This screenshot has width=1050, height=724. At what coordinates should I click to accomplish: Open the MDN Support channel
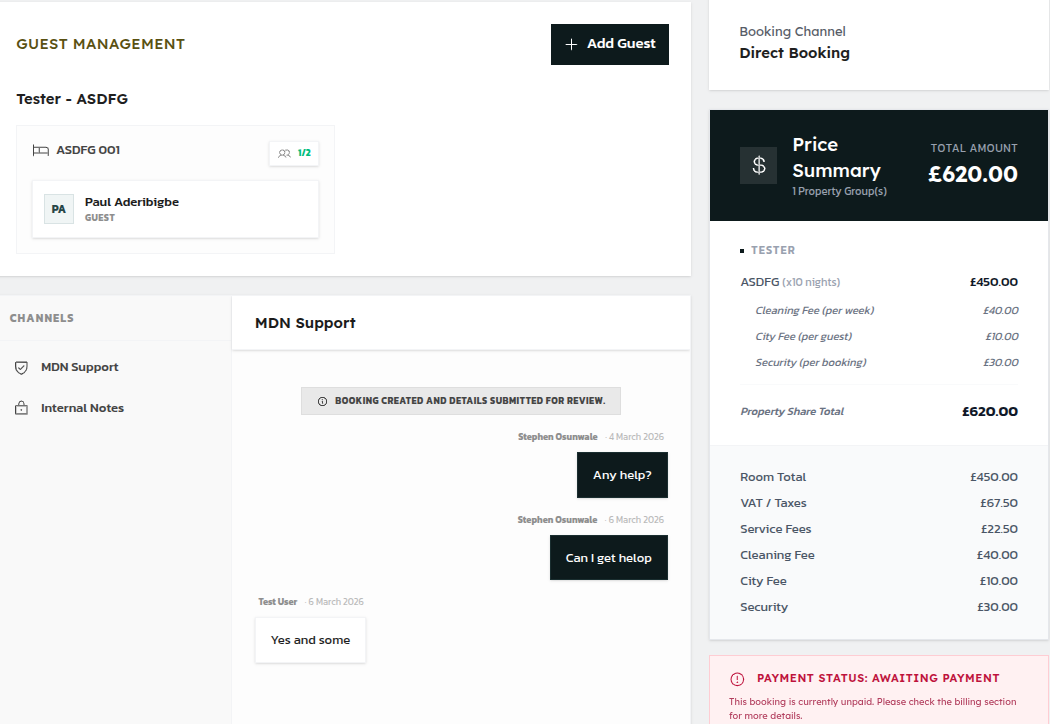[80, 367]
